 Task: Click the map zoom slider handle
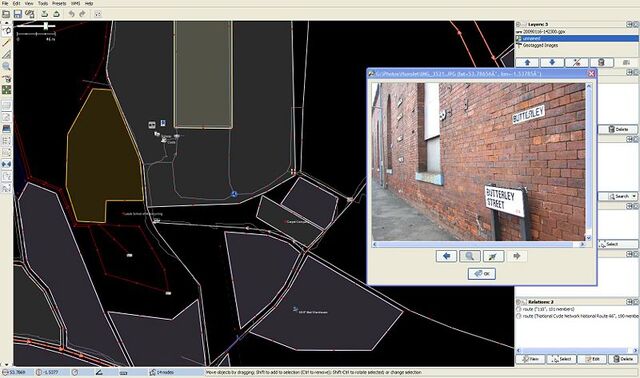[x=46, y=26]
